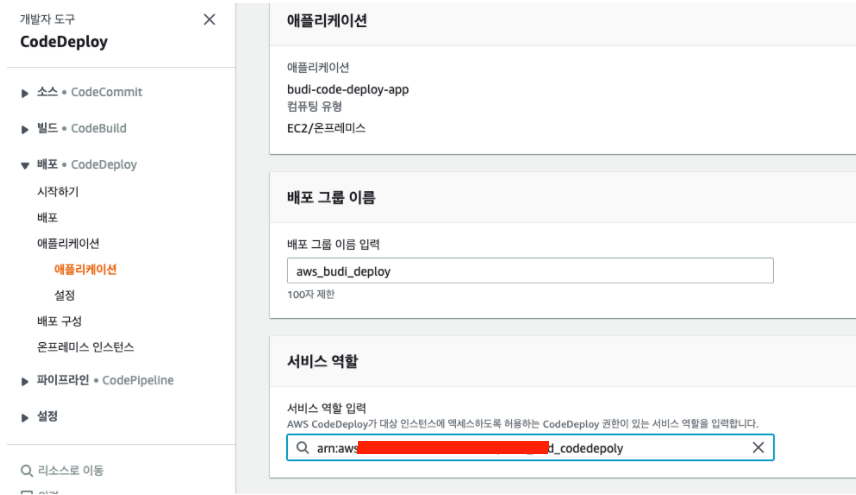Expand the 파이프라인 CodePipeline section arrow

25,381
